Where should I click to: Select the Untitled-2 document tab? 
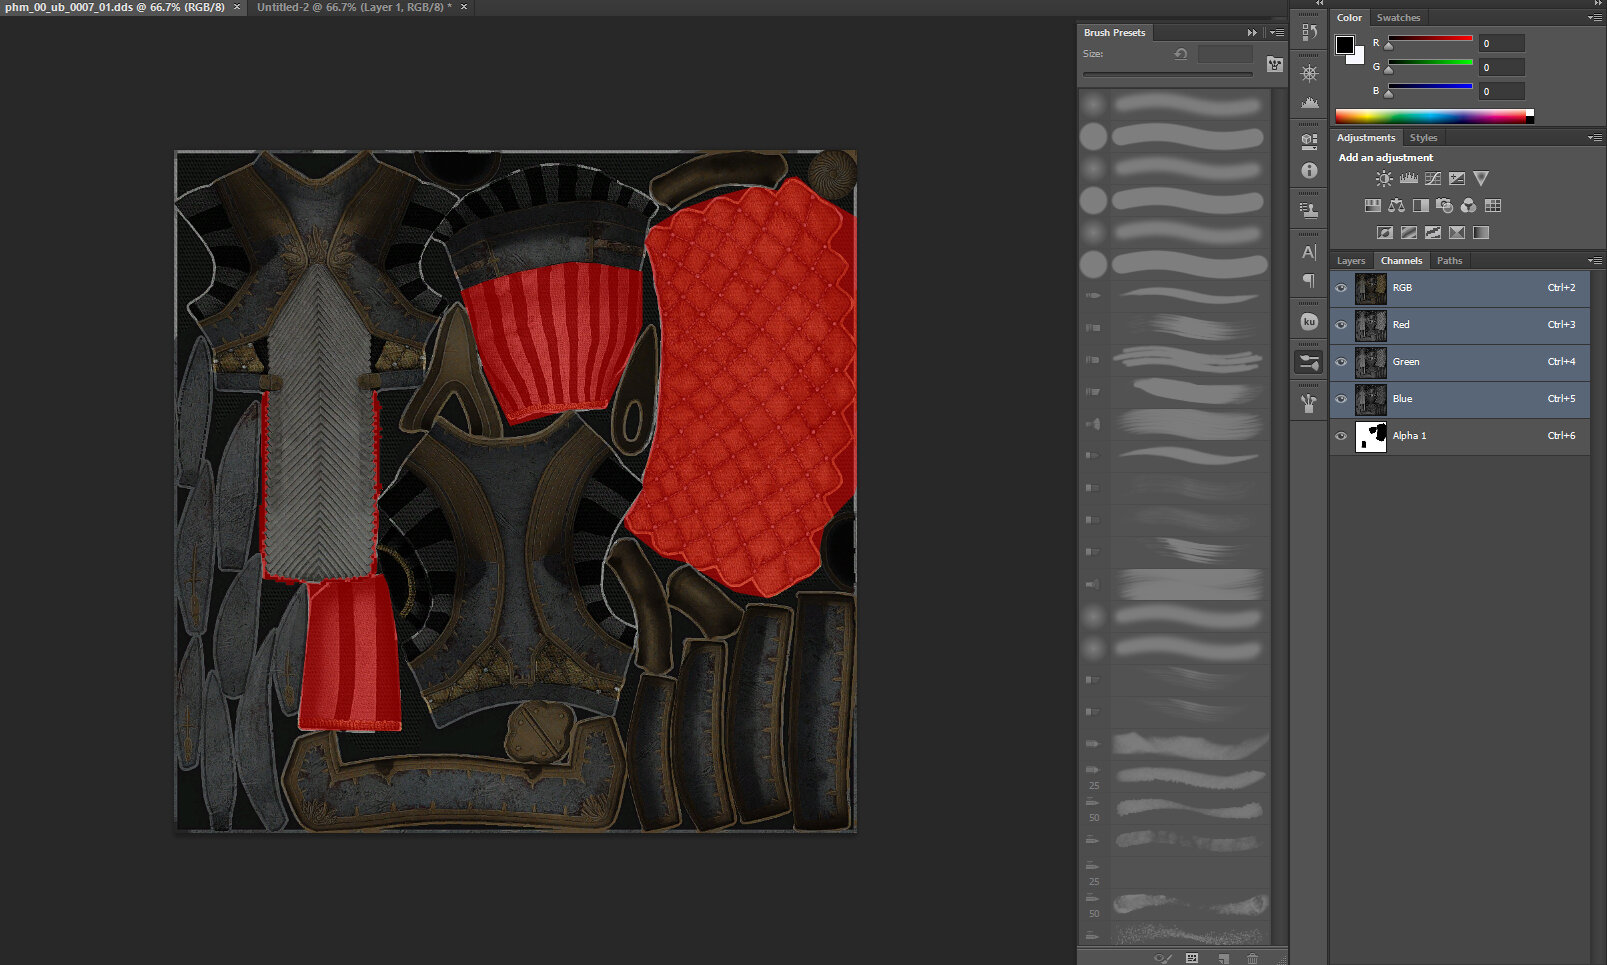click(x=354, y=7)
